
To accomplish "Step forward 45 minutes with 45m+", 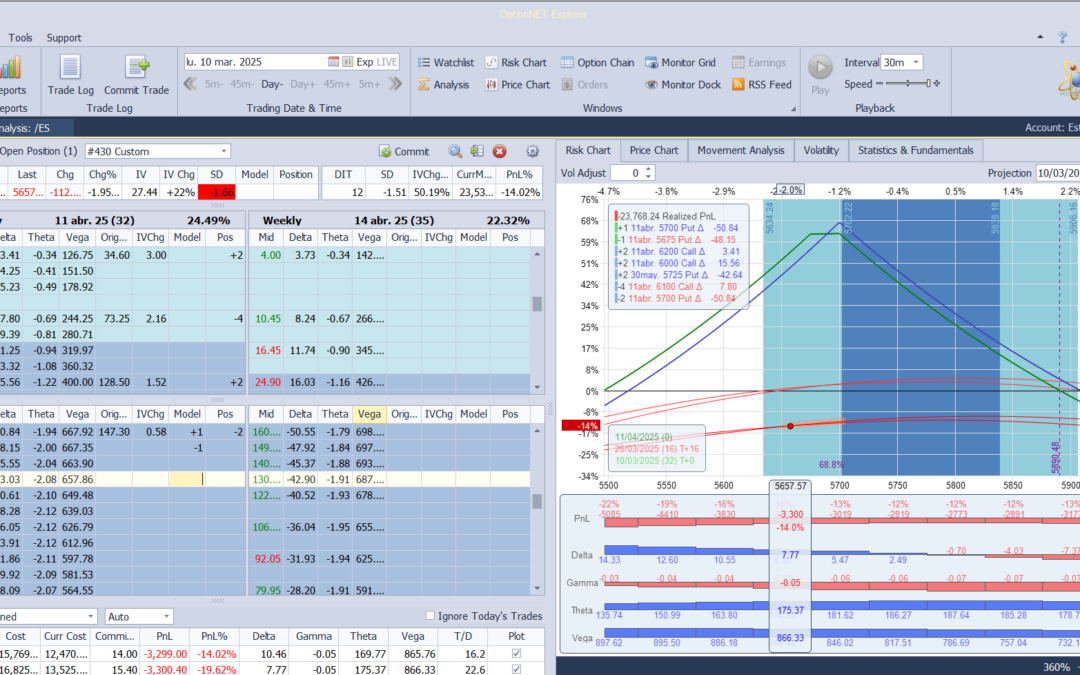I will 337,84.
